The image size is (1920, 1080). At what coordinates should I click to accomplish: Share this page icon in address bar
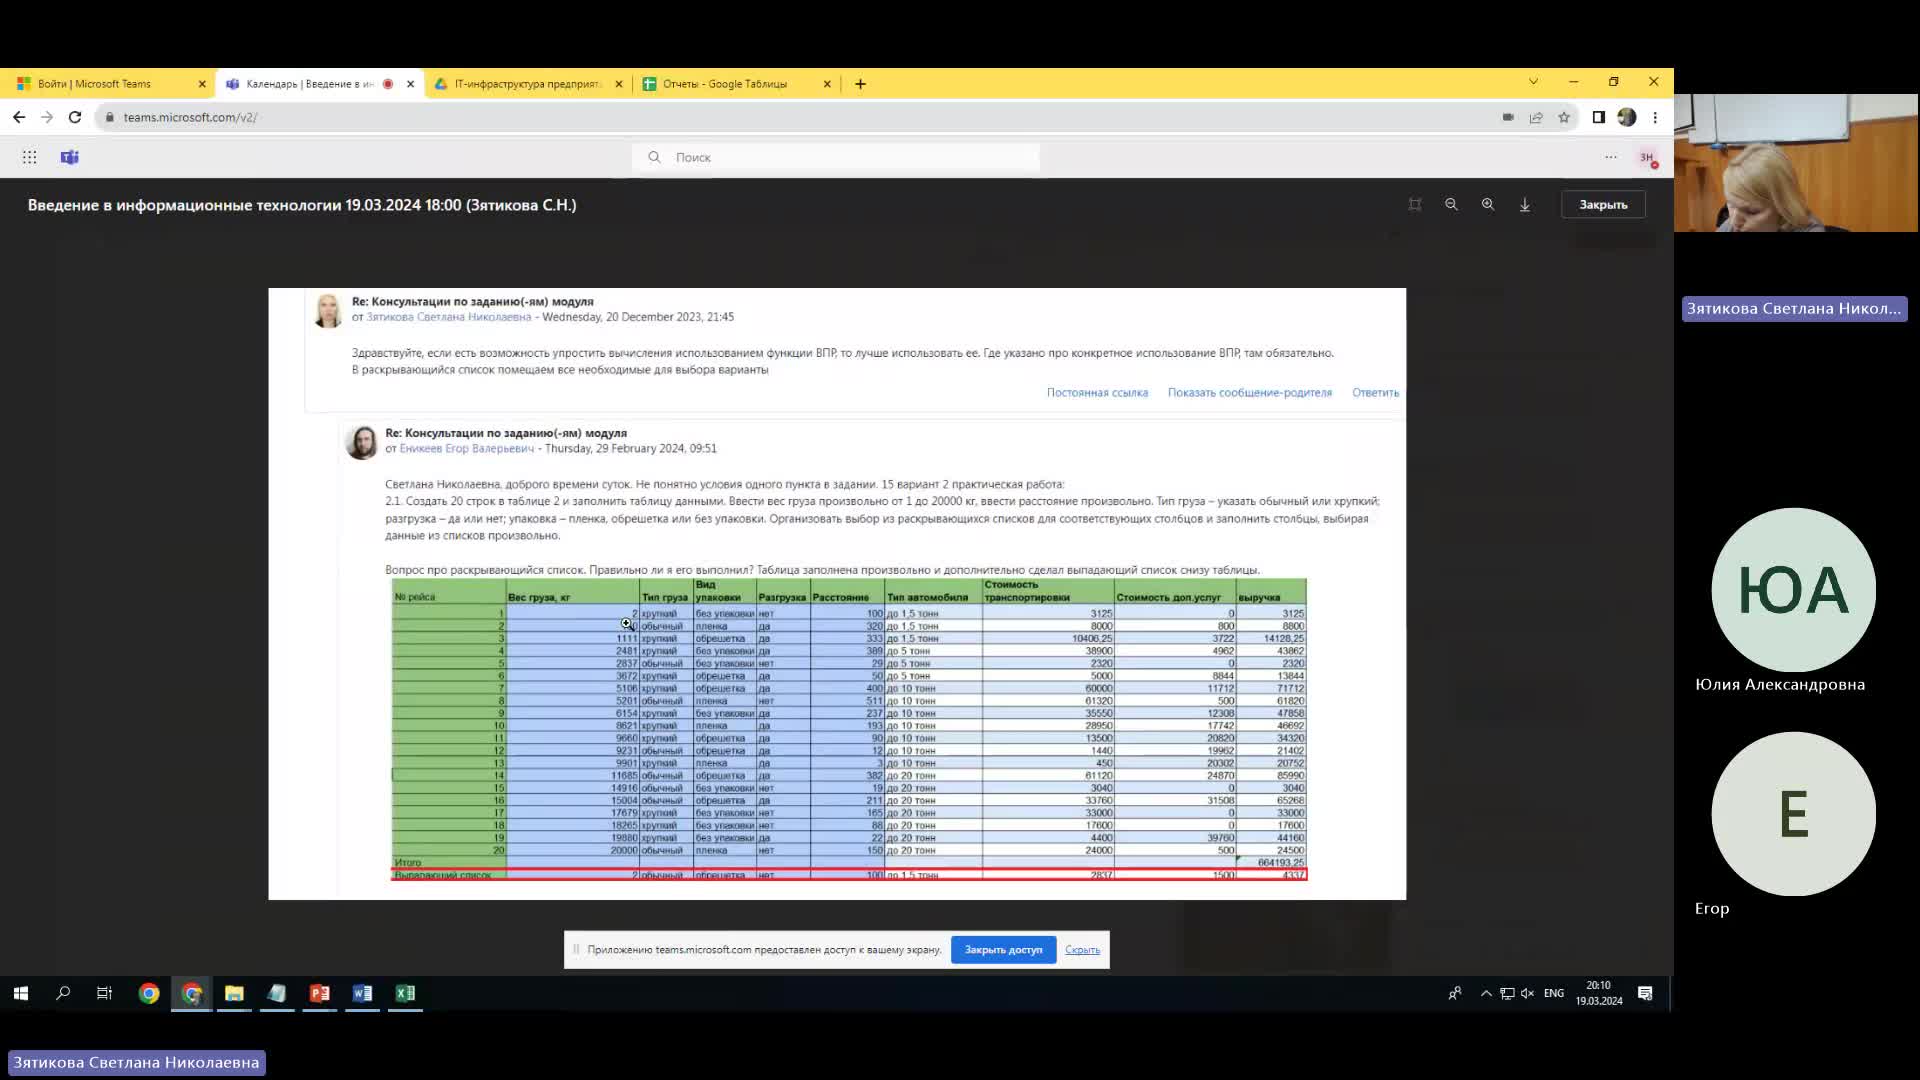click(1536, 117)
